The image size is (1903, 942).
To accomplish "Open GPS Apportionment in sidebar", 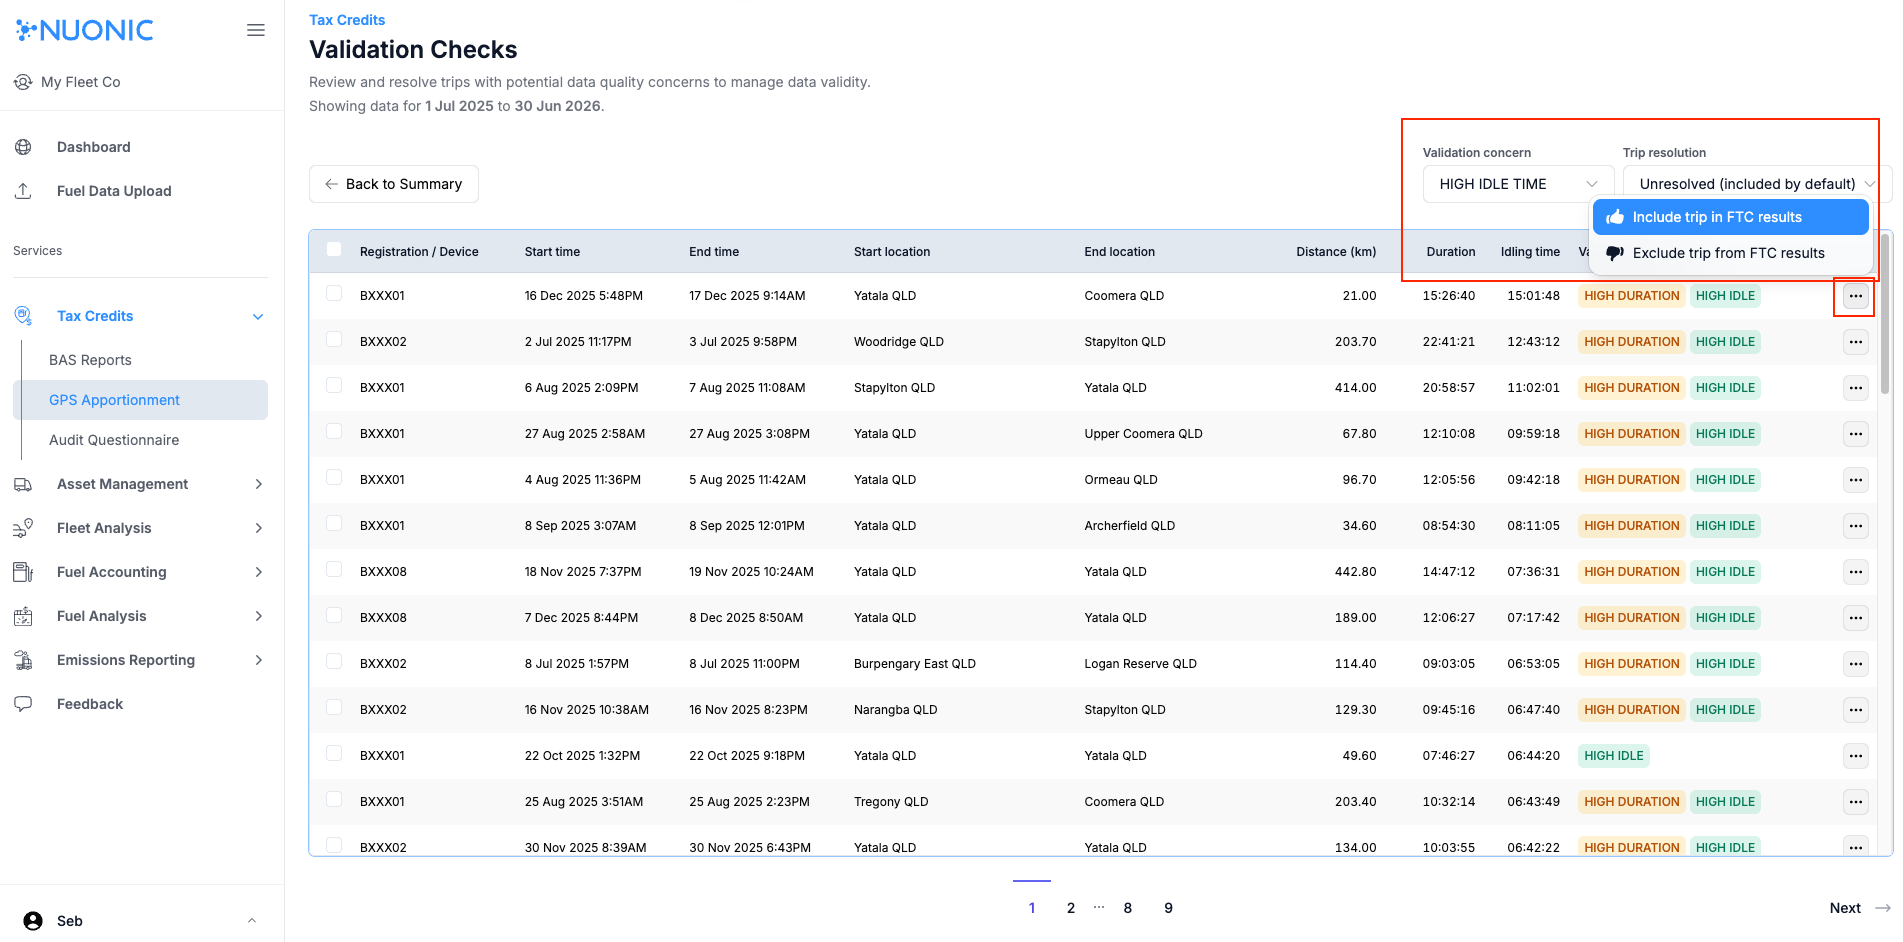I will click(x=140, y=400).
